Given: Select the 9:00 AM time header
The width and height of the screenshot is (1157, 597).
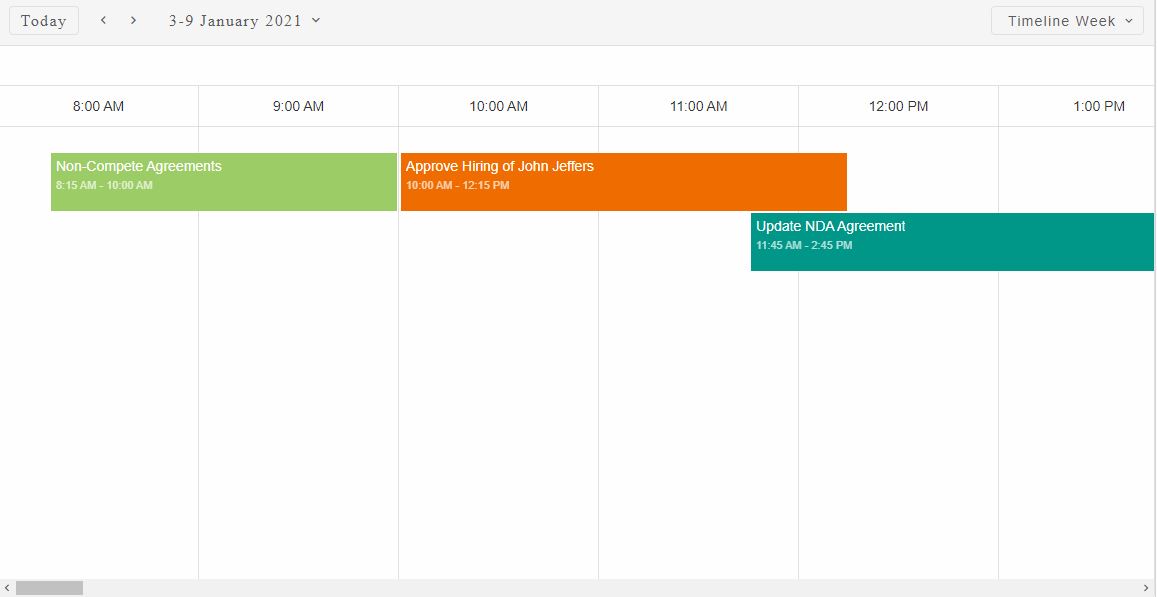Looking at the screenshot, I should [298, 106].
